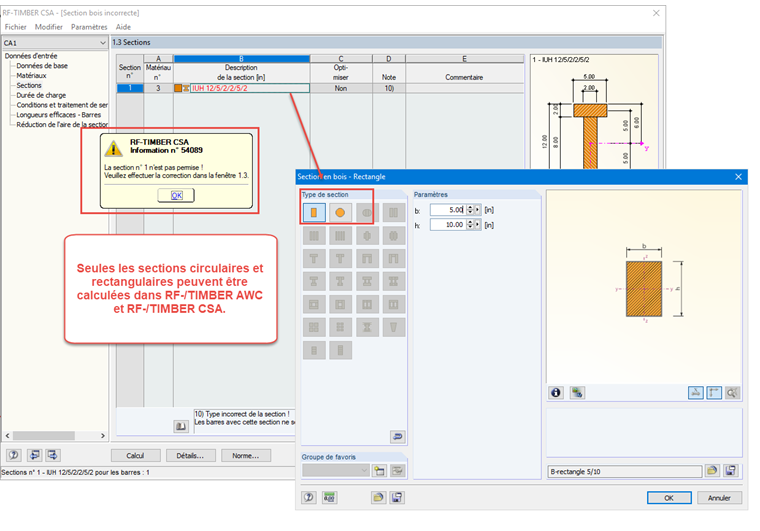The image size is (760, 531).
Task: Open the Modifier menu
Action: click(48, 27)
